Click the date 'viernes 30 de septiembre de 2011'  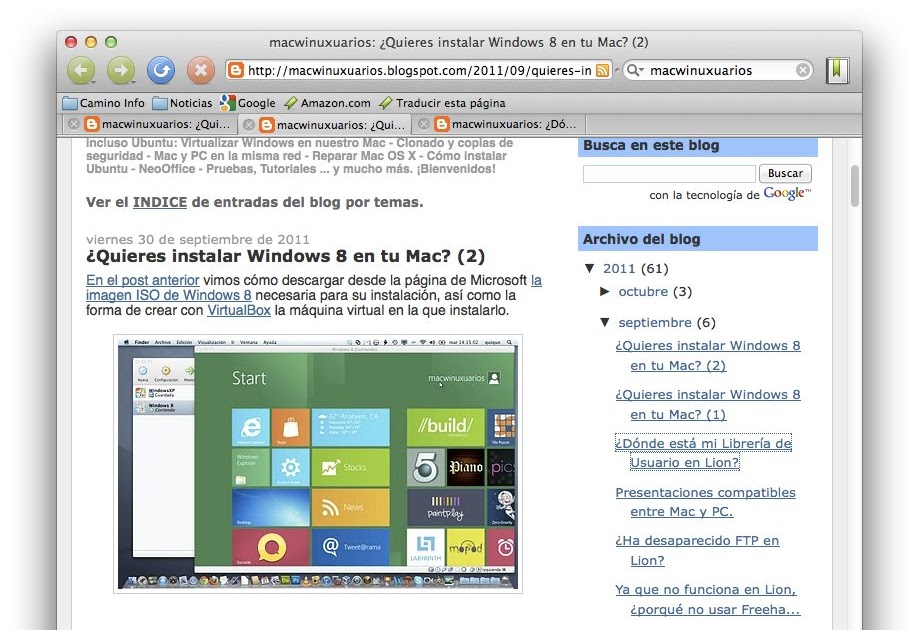(x=198, y=239)
